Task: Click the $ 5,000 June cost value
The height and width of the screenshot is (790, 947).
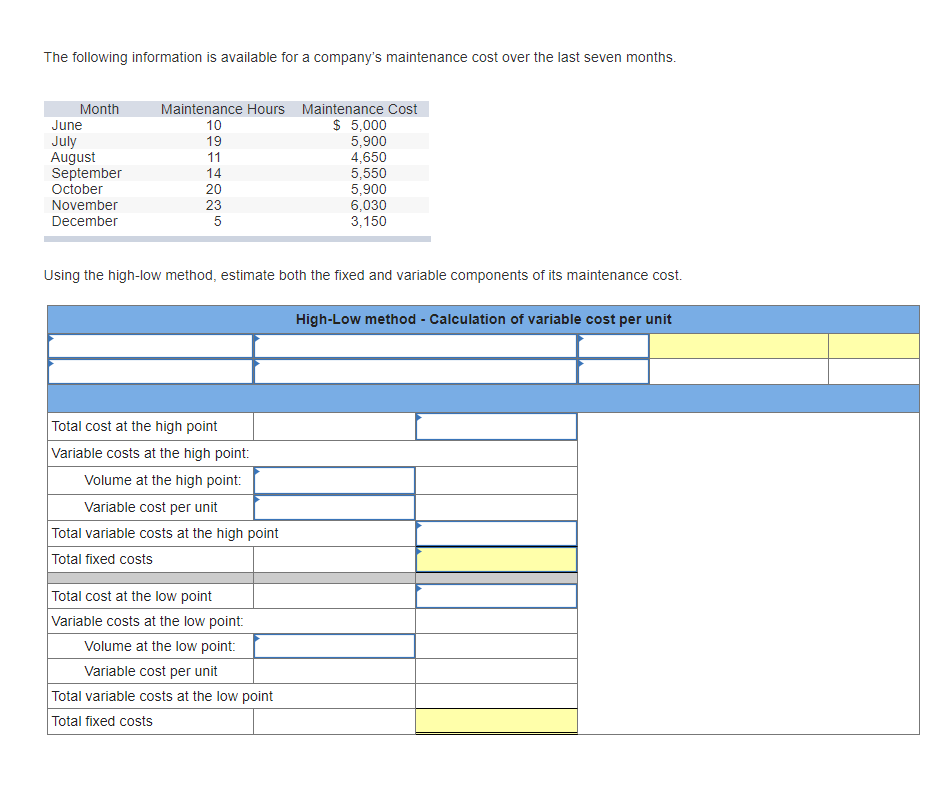Action: pos(359,125)
